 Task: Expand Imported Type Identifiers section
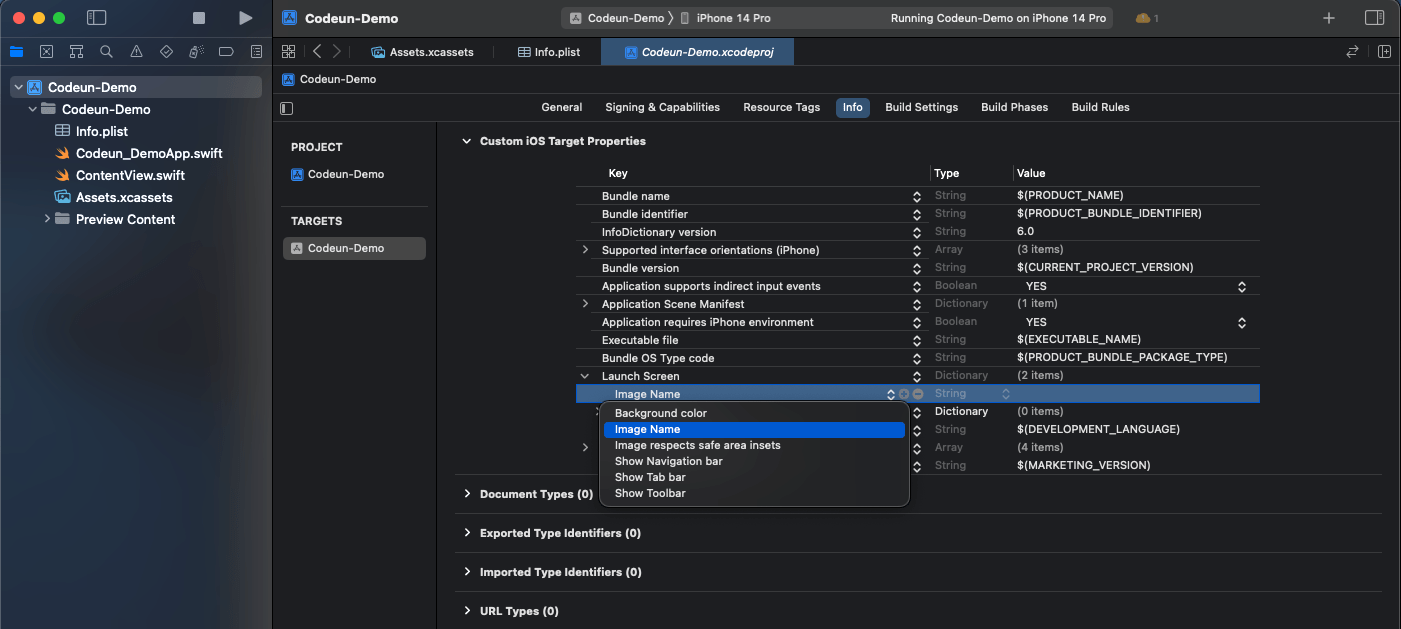(466, 572)
